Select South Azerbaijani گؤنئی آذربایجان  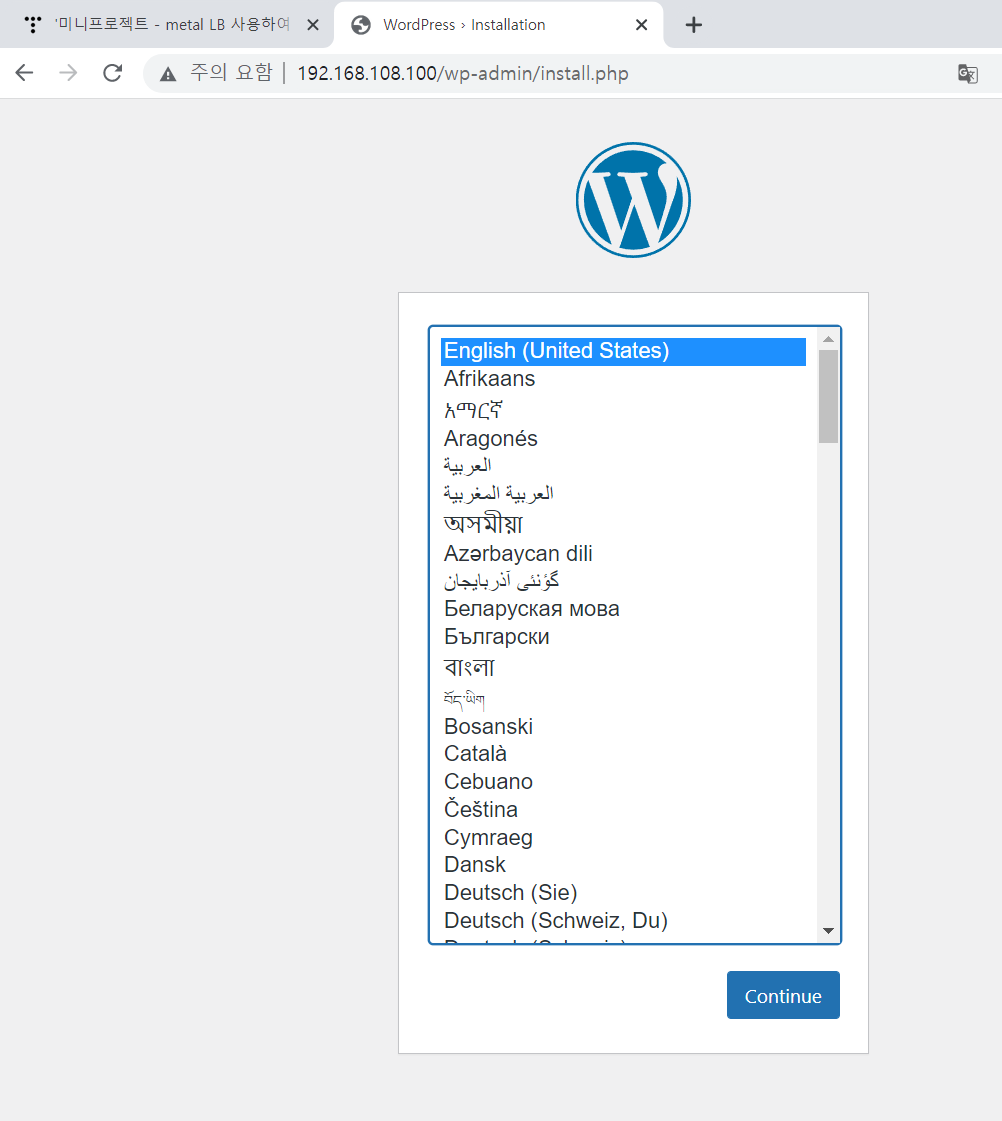pos(623,581)
